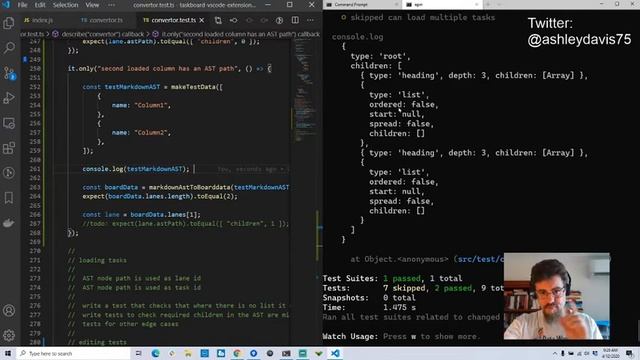Image resolution: width=640 pixels, height=360 pixels.
Task: Click the taskbar search box
Action: (x=73, y=353)
